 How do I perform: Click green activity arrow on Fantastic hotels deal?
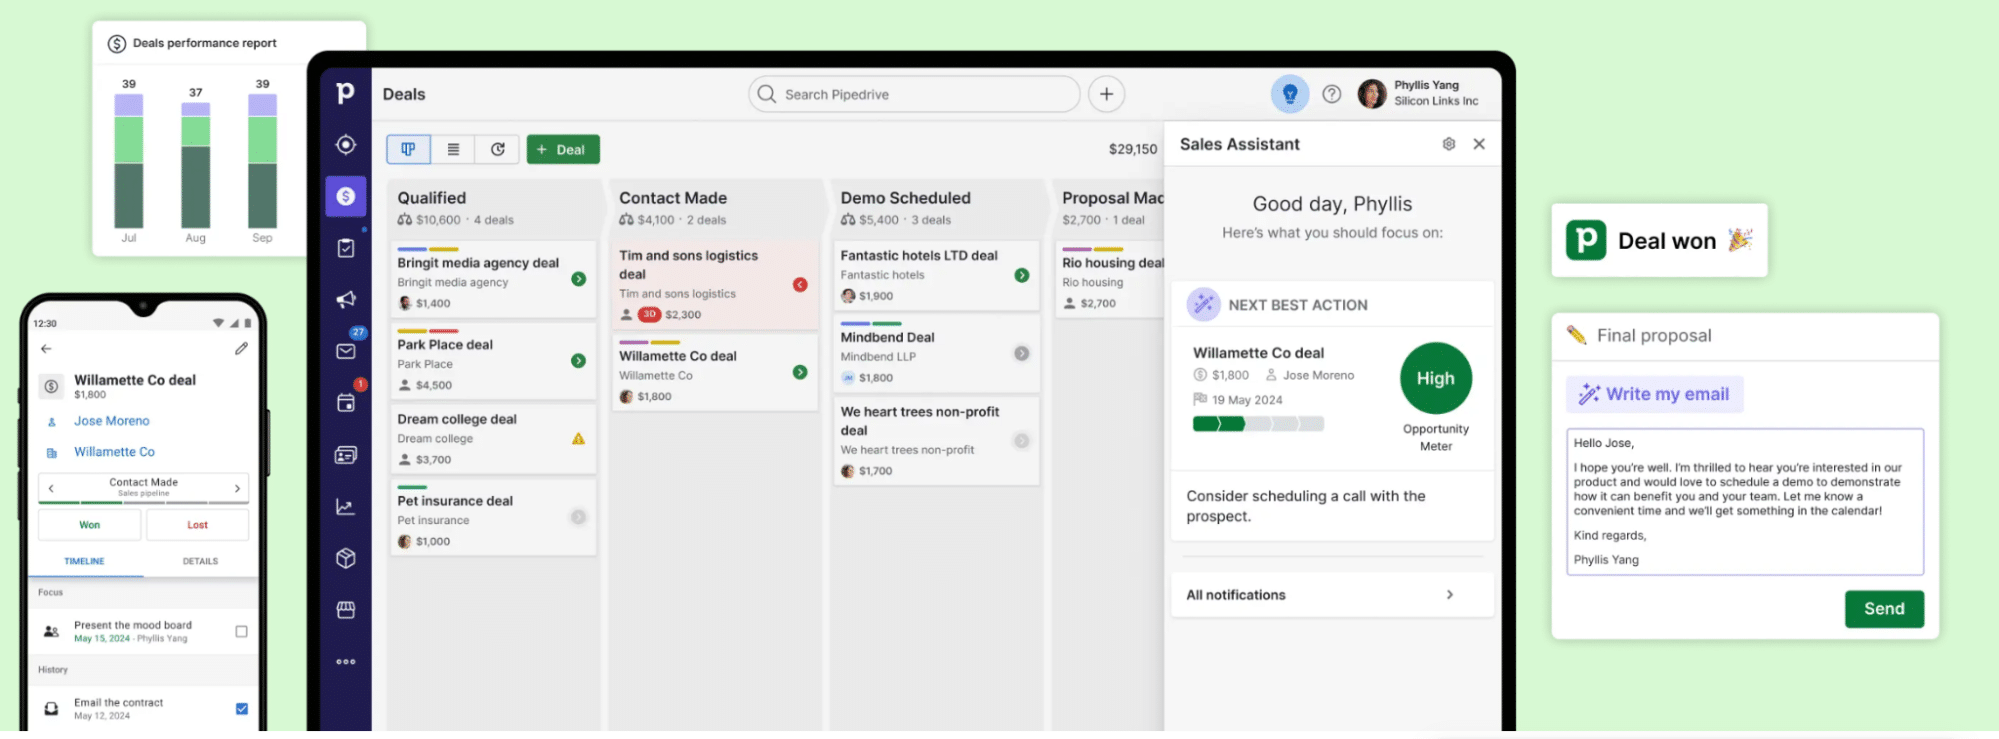coord(1022,275)
